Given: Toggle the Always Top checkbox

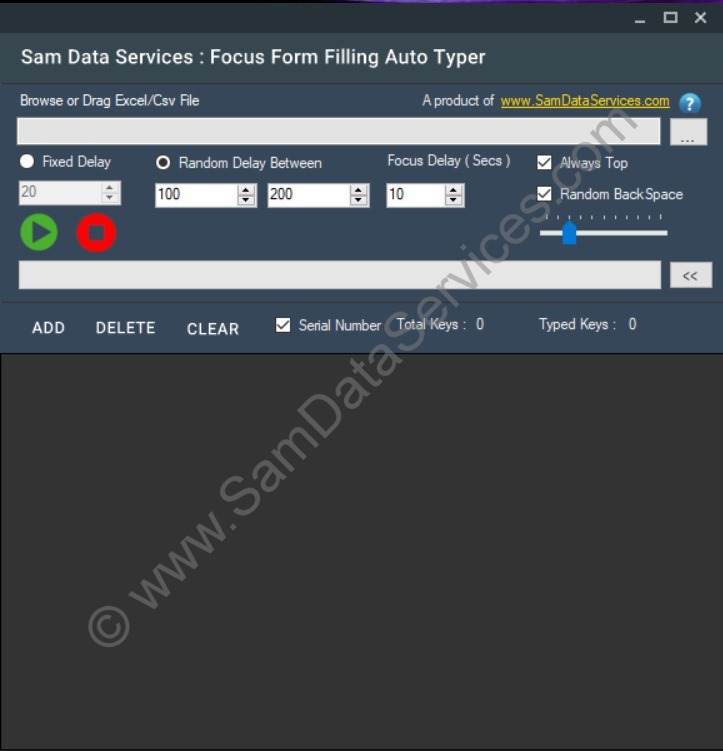Looking at the screenshot, I should tap(544, 163).
